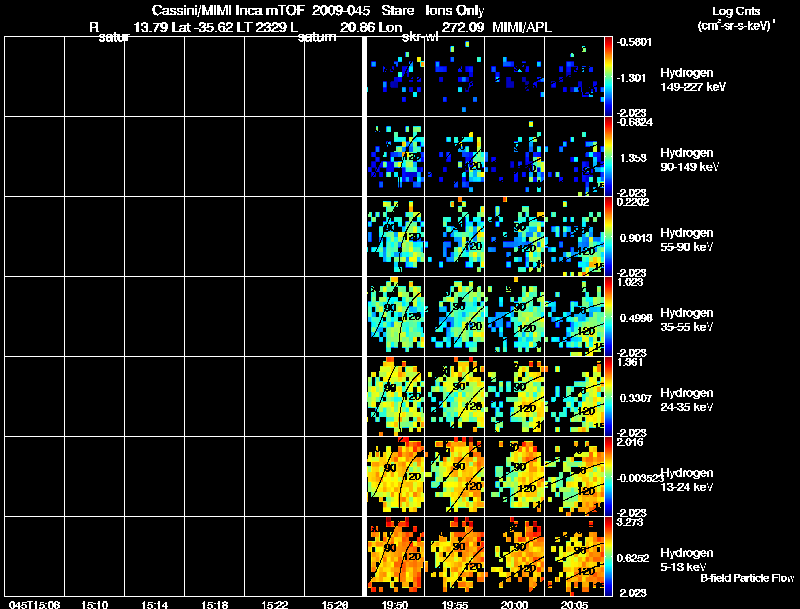This screenshot has width=800, height=609.
Task: Click the 'Hydrogen 5-13 keV' label
Action: coord(687,560)
